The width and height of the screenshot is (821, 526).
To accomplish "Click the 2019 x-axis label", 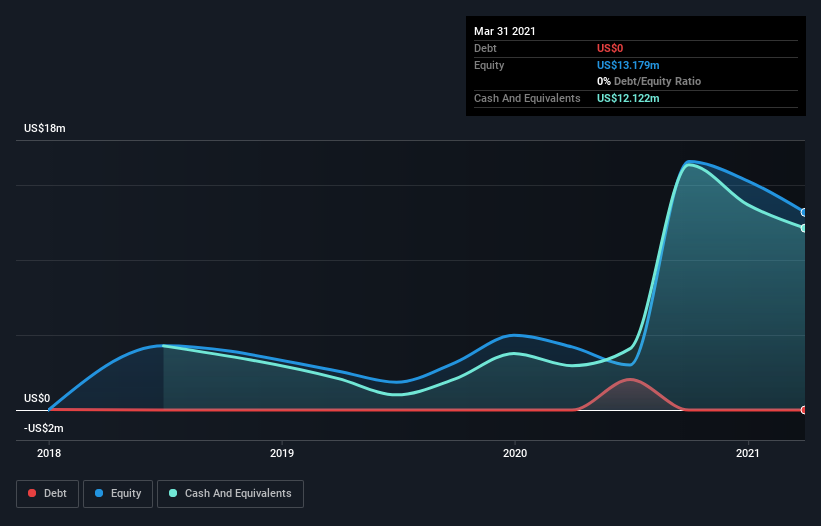I will click(282, 453).
